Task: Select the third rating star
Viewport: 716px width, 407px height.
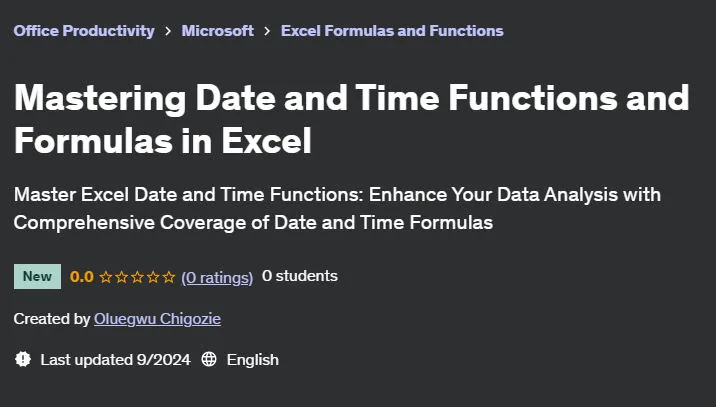Action: 137,277
